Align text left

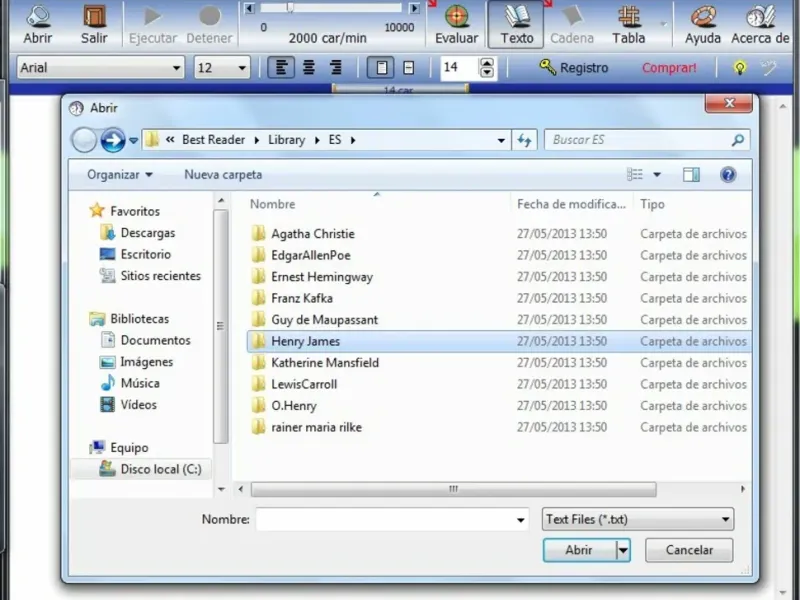pos(281,67)
